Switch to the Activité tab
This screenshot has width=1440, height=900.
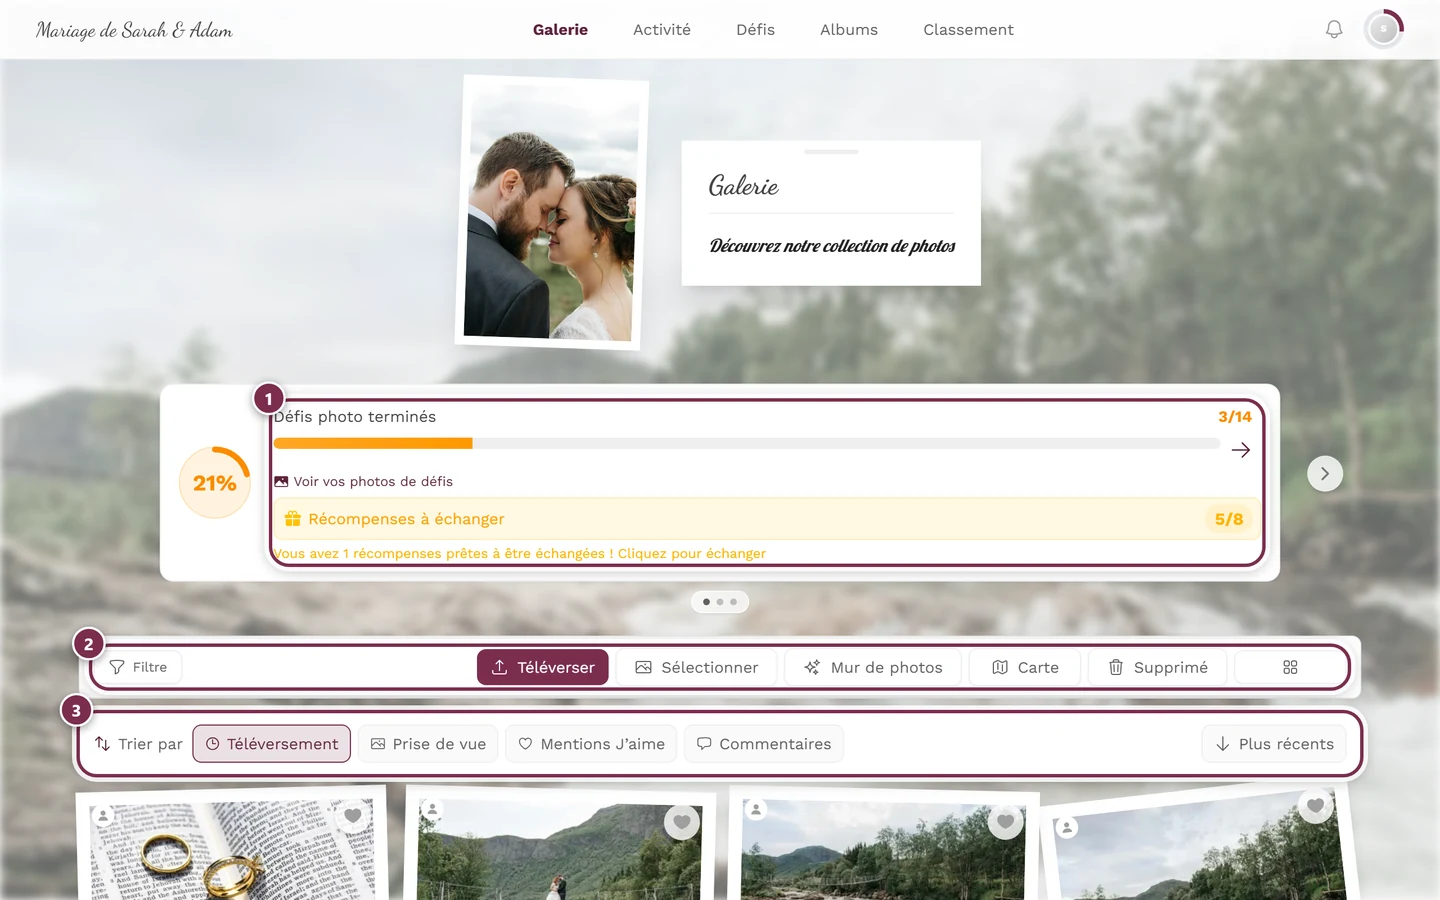[662, 30]
